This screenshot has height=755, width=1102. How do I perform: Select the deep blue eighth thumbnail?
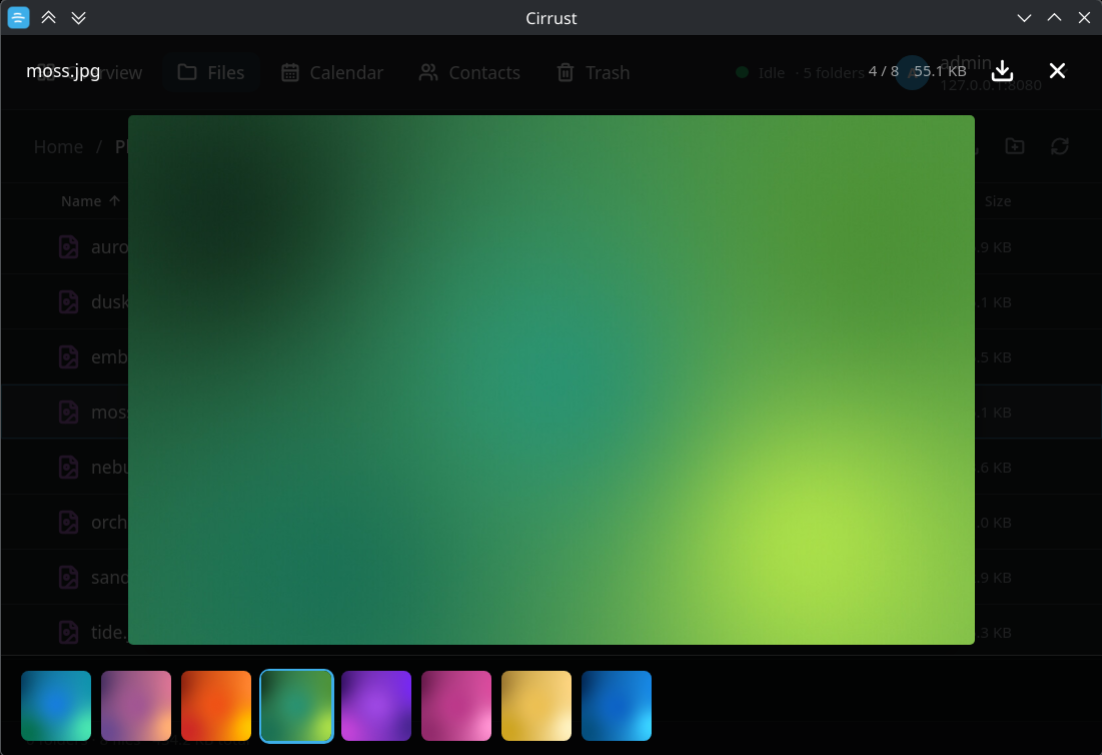(x=617, y=706)
